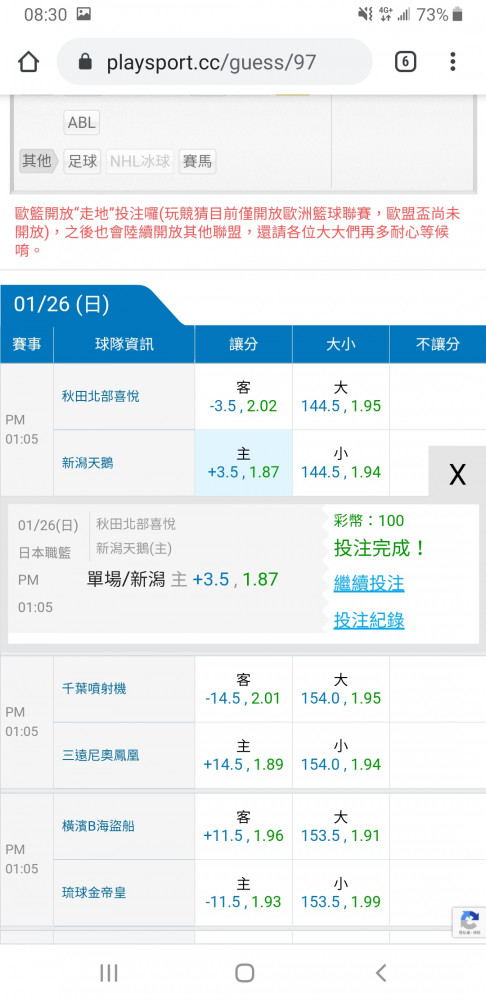Click the reCAPTCHA badge icon
This screenshot has width=486, height=1000.
pyautogui.click(x=469, y=922)
